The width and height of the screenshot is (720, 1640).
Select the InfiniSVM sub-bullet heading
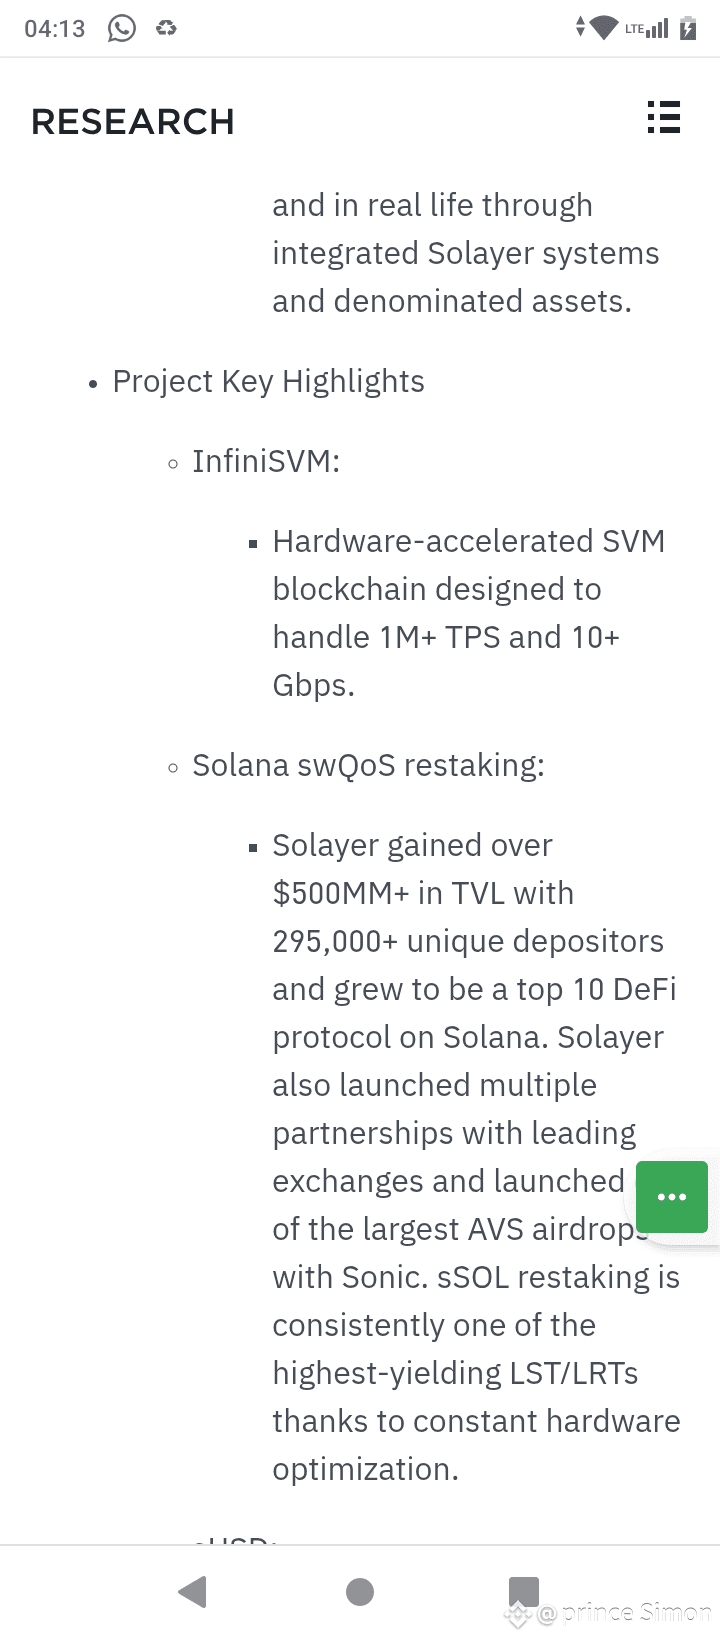click(x=266, y=461)
